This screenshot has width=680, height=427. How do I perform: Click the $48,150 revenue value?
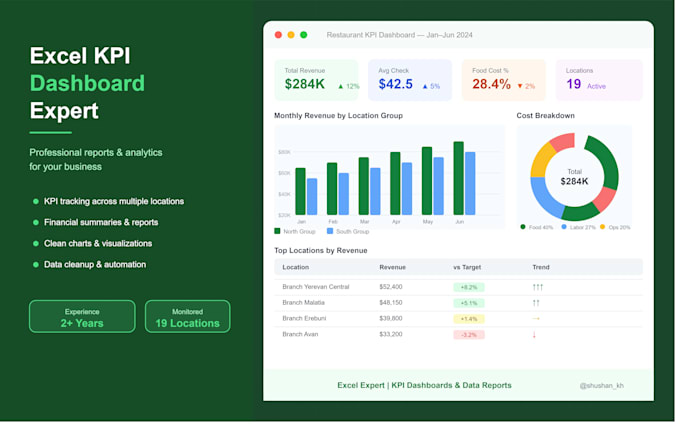coord(391,303)
